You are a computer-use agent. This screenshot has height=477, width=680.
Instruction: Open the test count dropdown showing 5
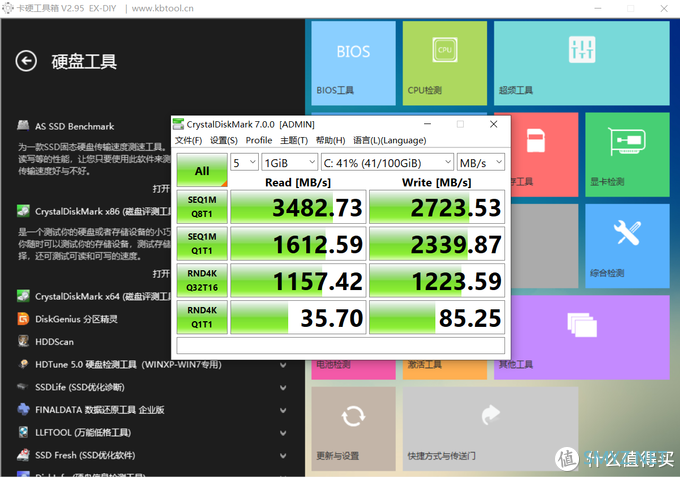click(x=244, y=163)
